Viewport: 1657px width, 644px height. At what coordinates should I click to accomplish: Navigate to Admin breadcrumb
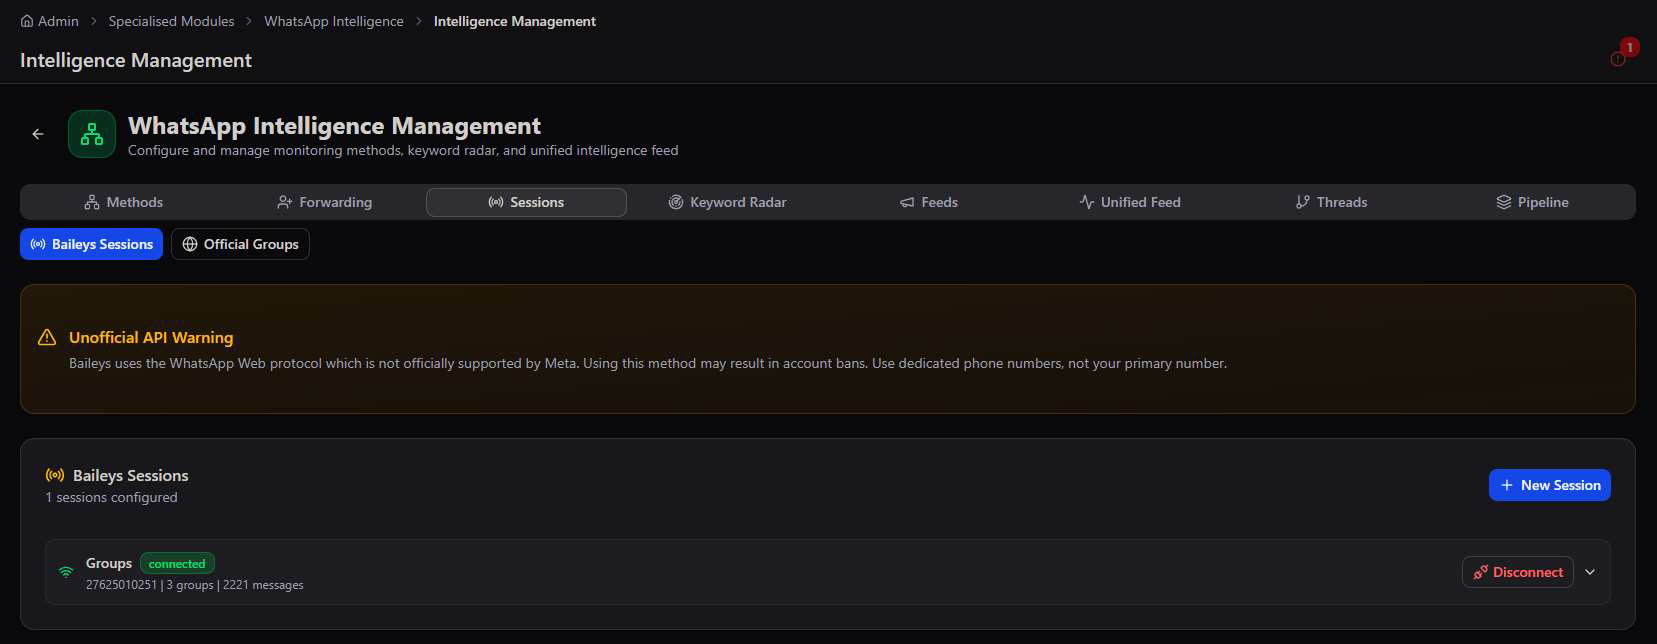point(49,21)
